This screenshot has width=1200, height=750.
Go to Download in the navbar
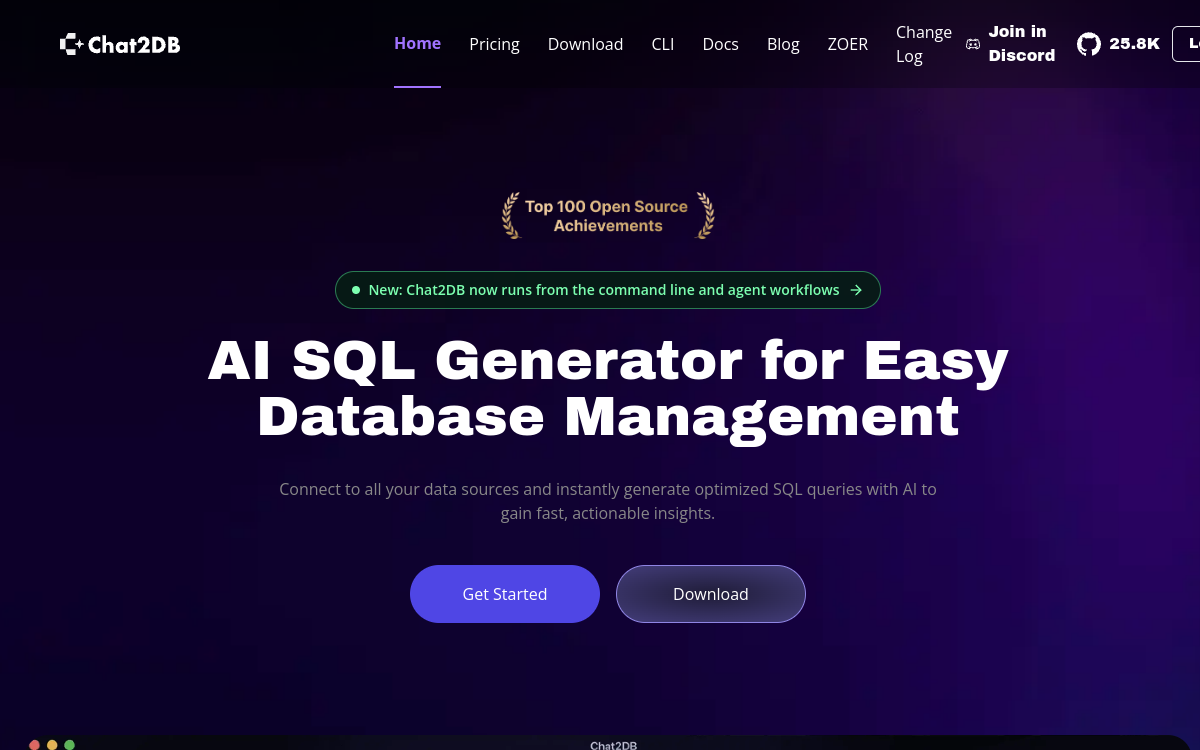pos(585,44)
